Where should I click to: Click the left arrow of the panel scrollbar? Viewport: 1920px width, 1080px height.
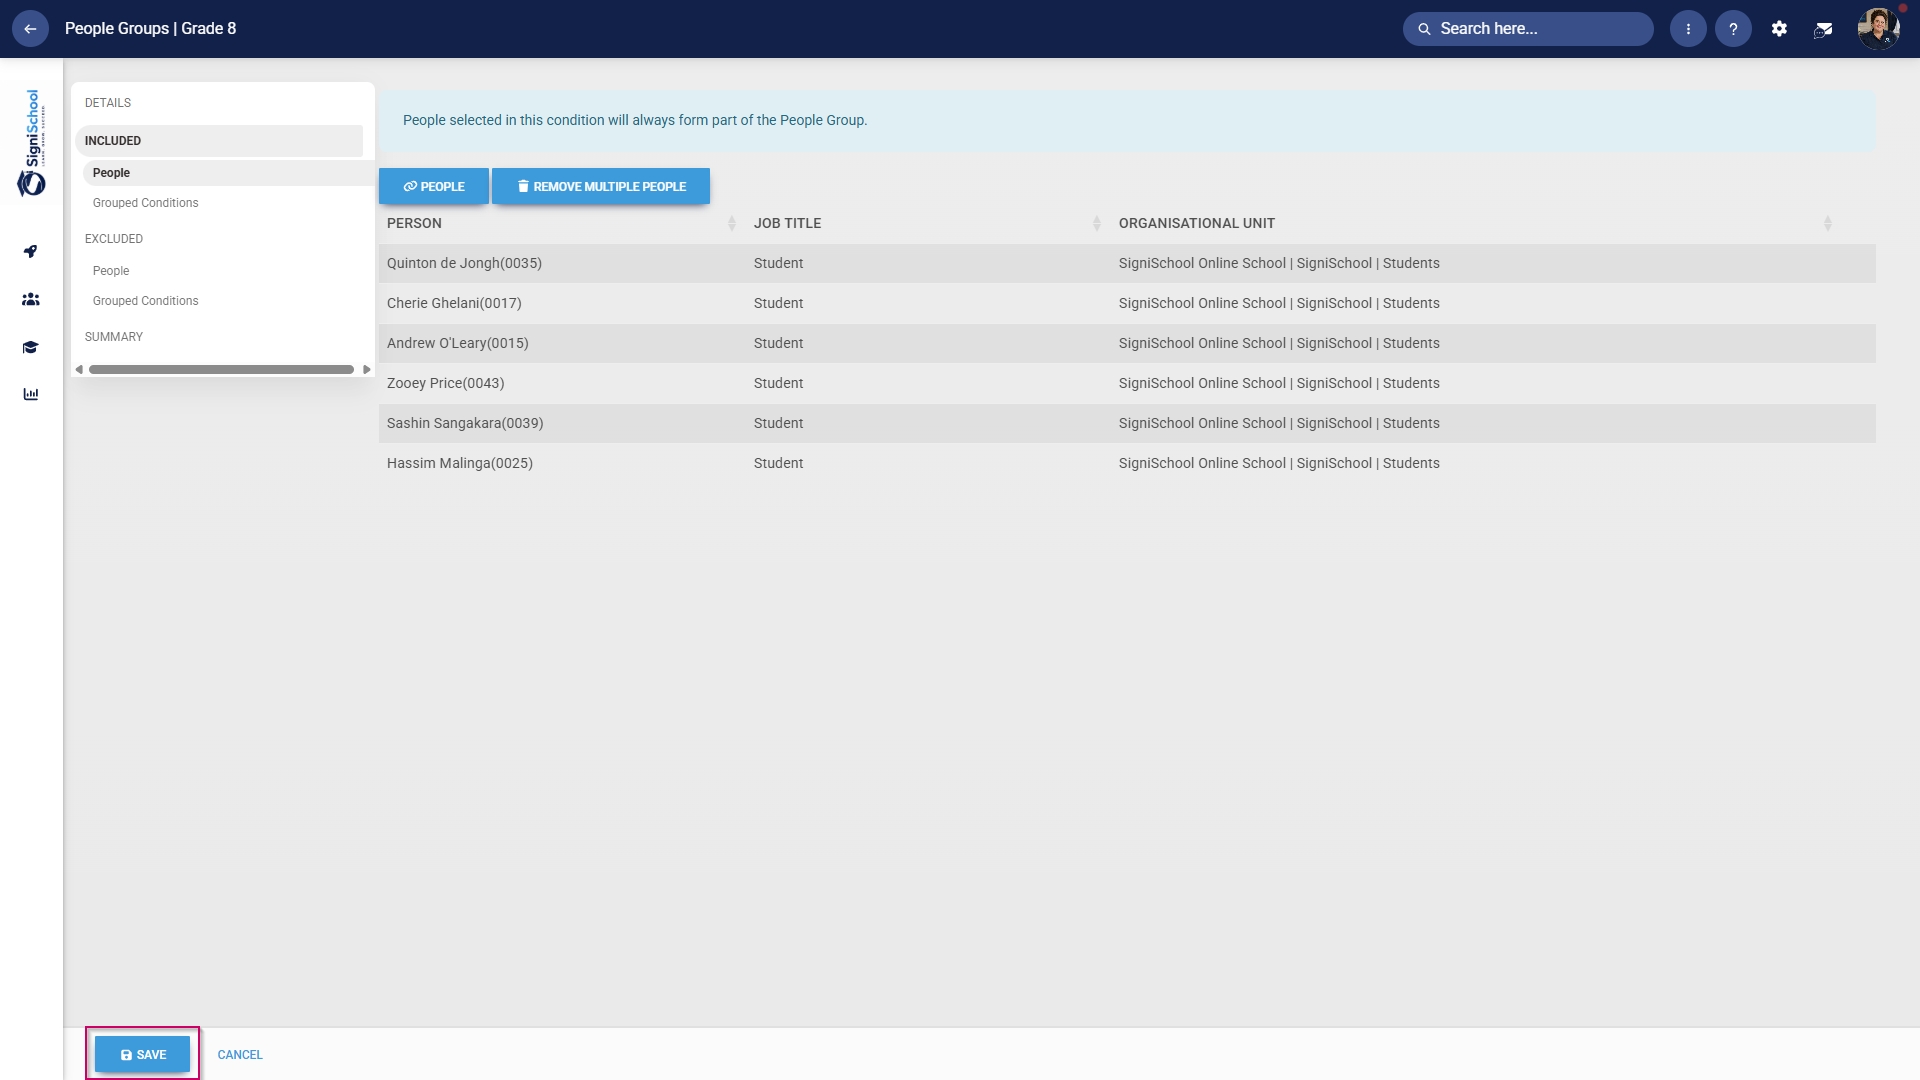[79, 370]
